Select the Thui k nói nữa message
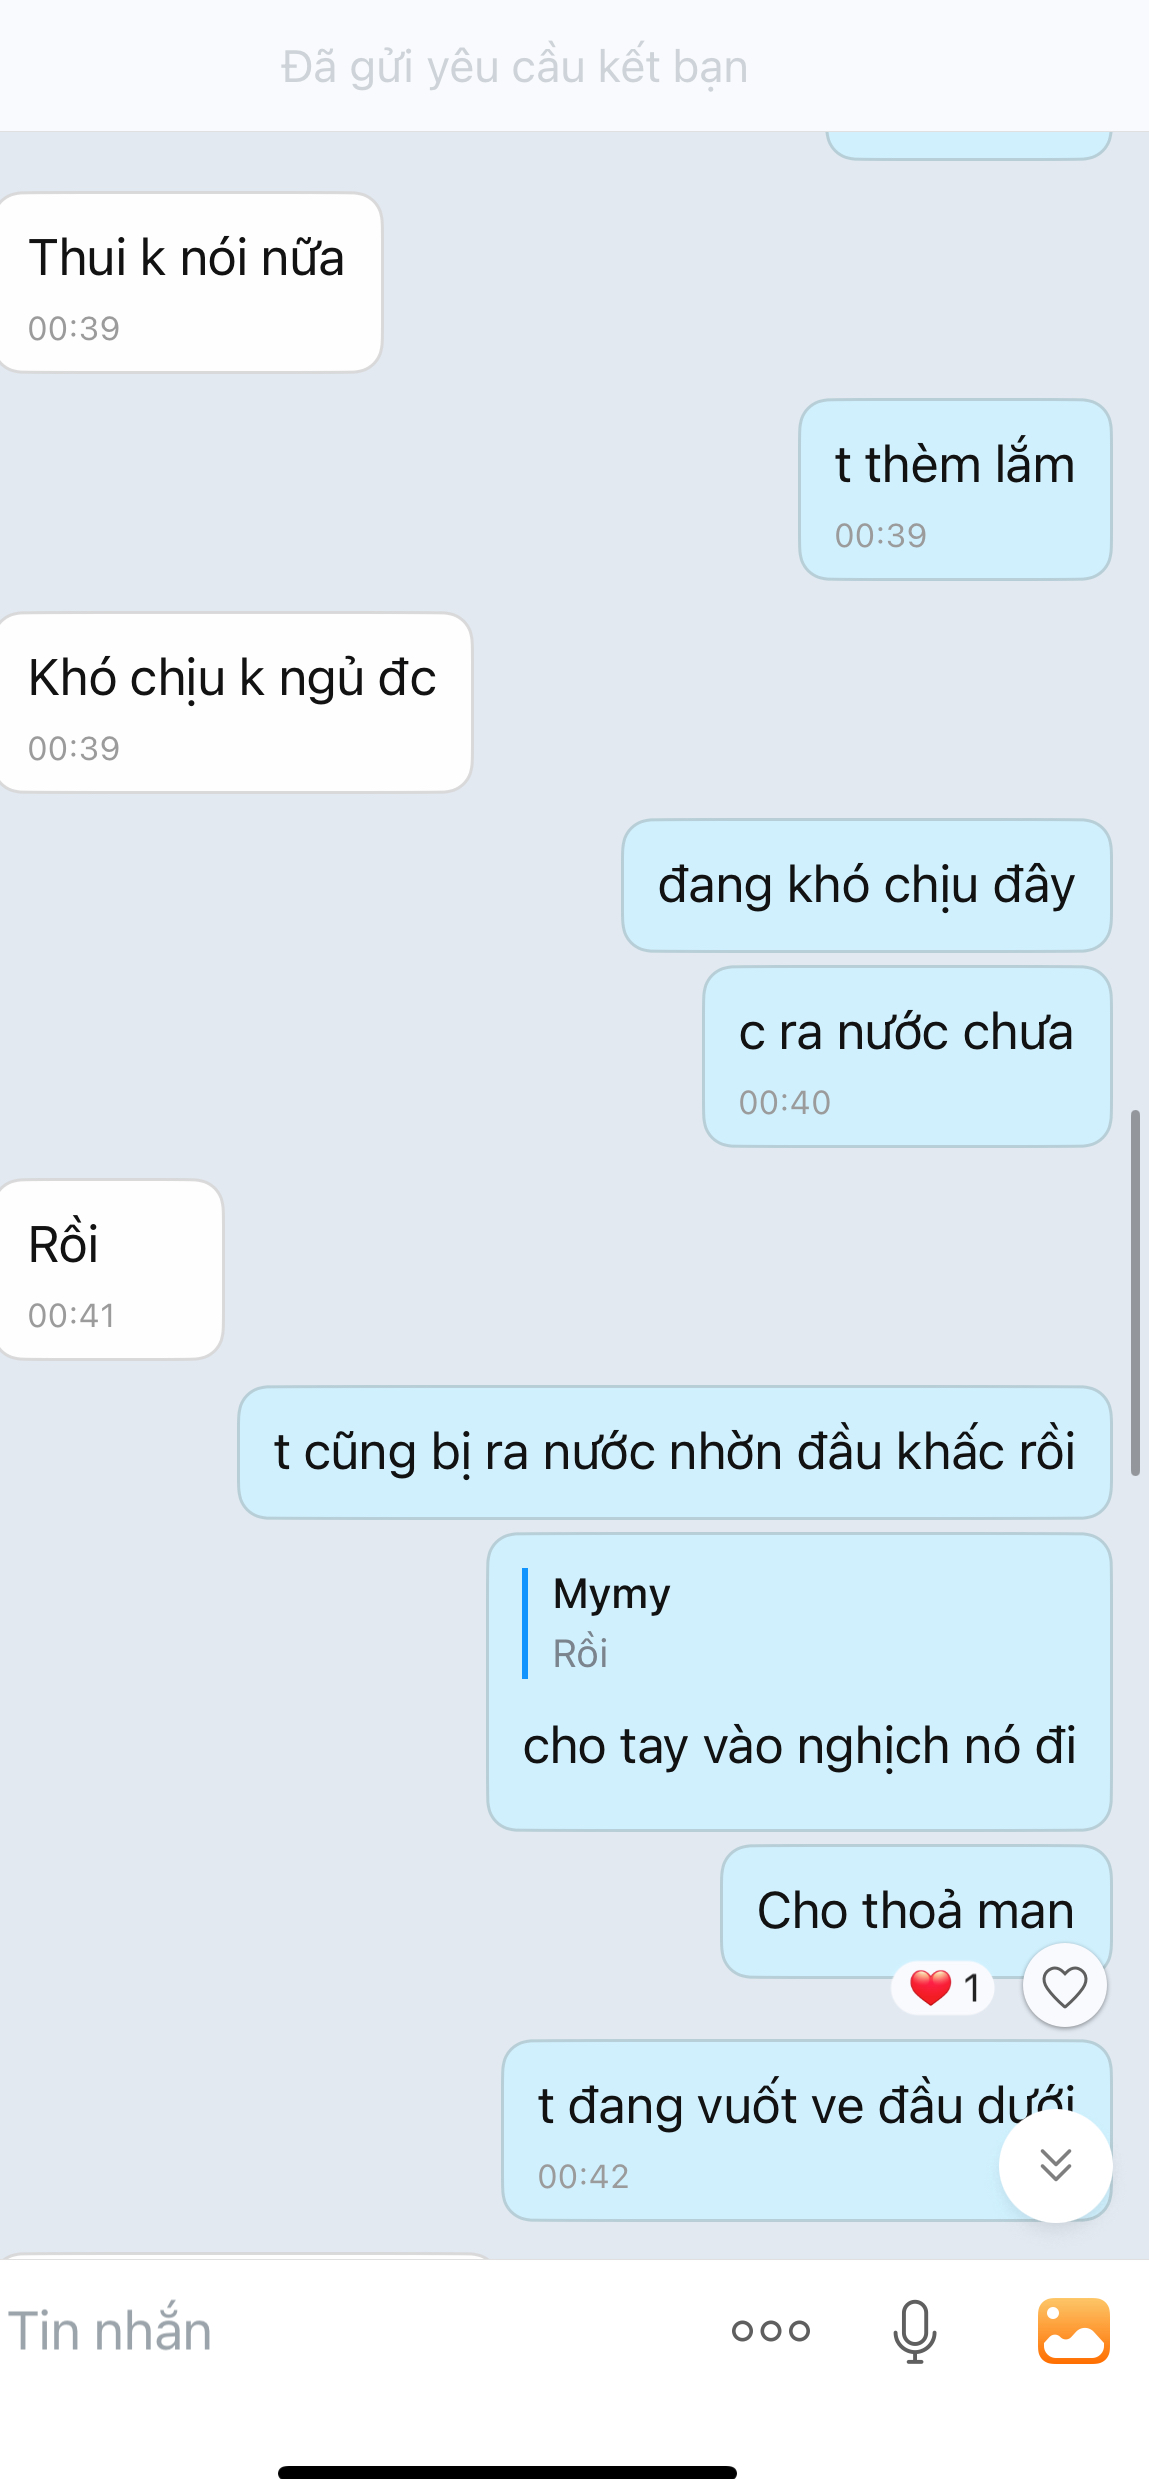Screen dimensions: 1149x2479 click(x=190, y=283)
